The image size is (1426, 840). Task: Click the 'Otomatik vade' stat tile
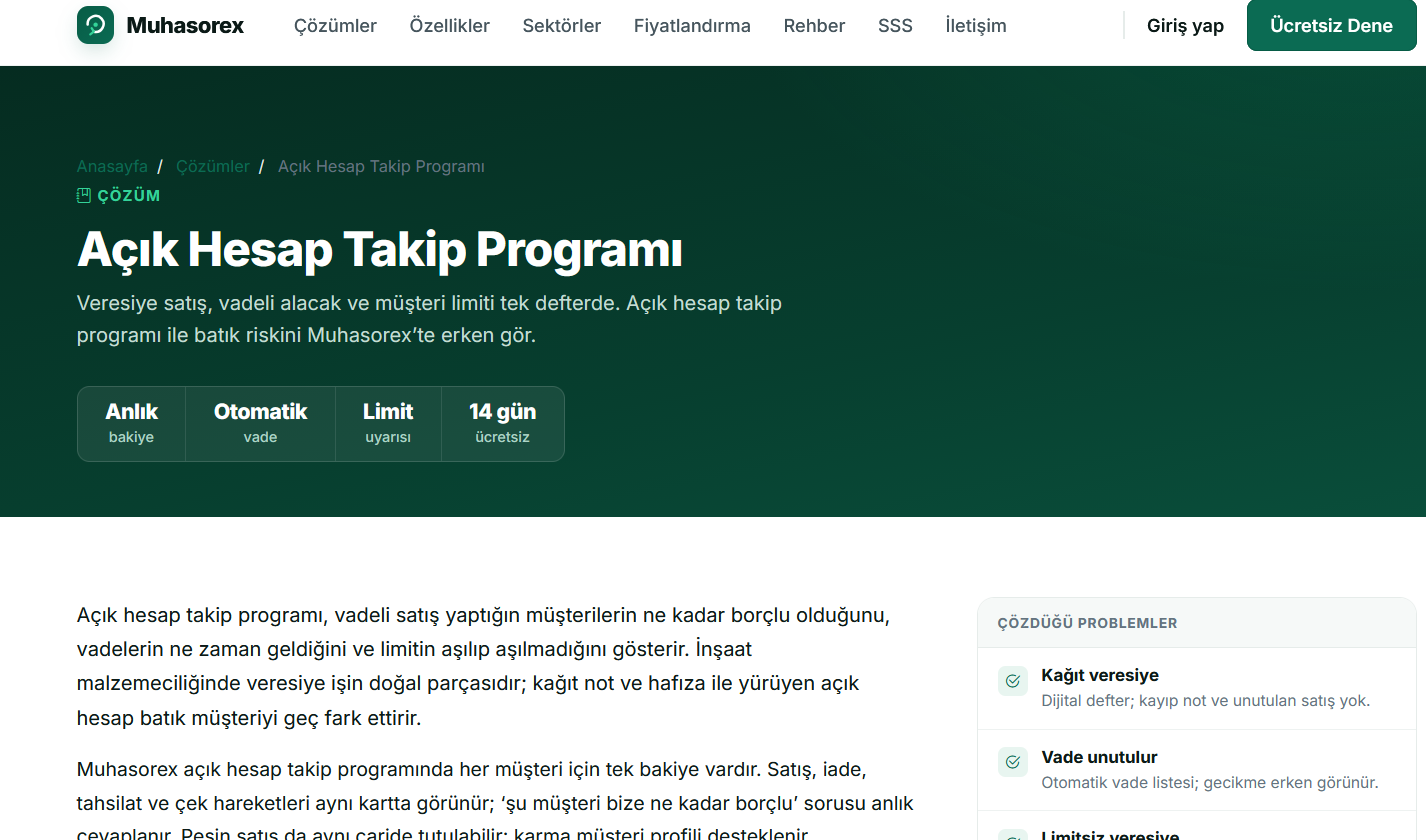(260, 424)
